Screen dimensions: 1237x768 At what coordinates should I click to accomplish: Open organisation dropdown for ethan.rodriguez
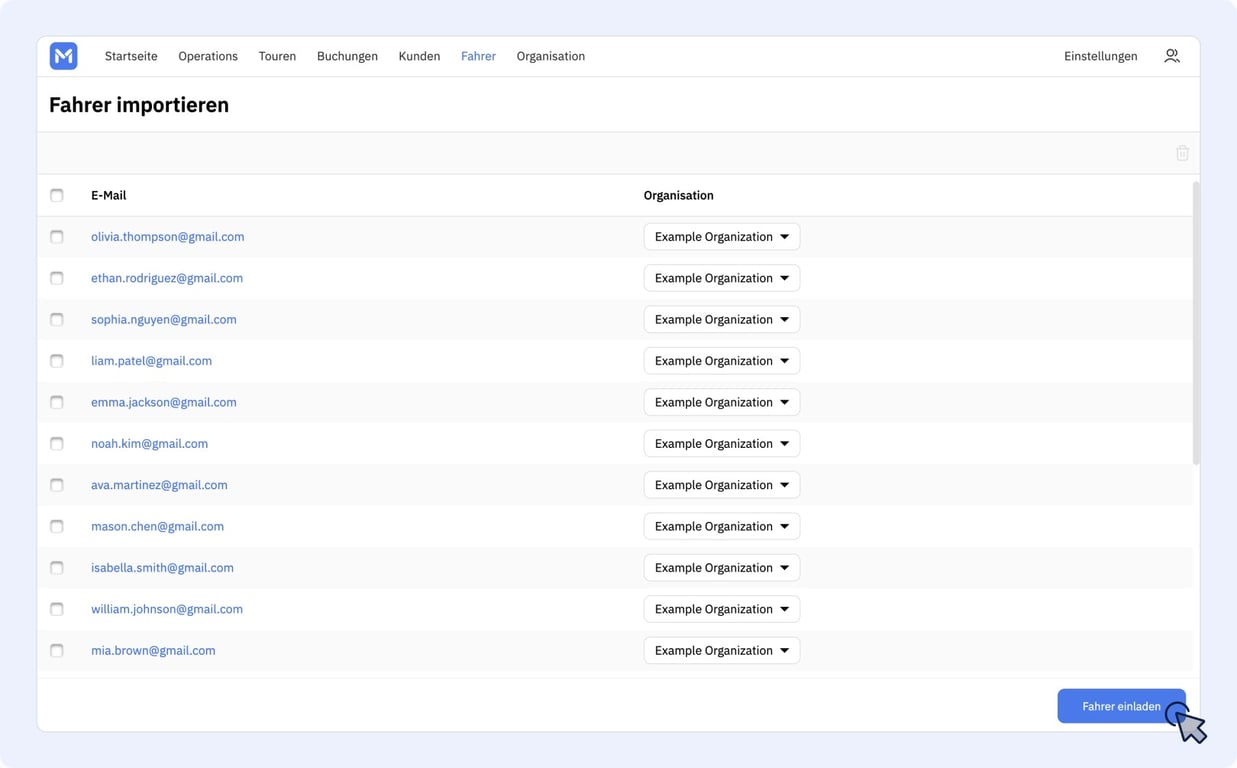coord(721,278)
